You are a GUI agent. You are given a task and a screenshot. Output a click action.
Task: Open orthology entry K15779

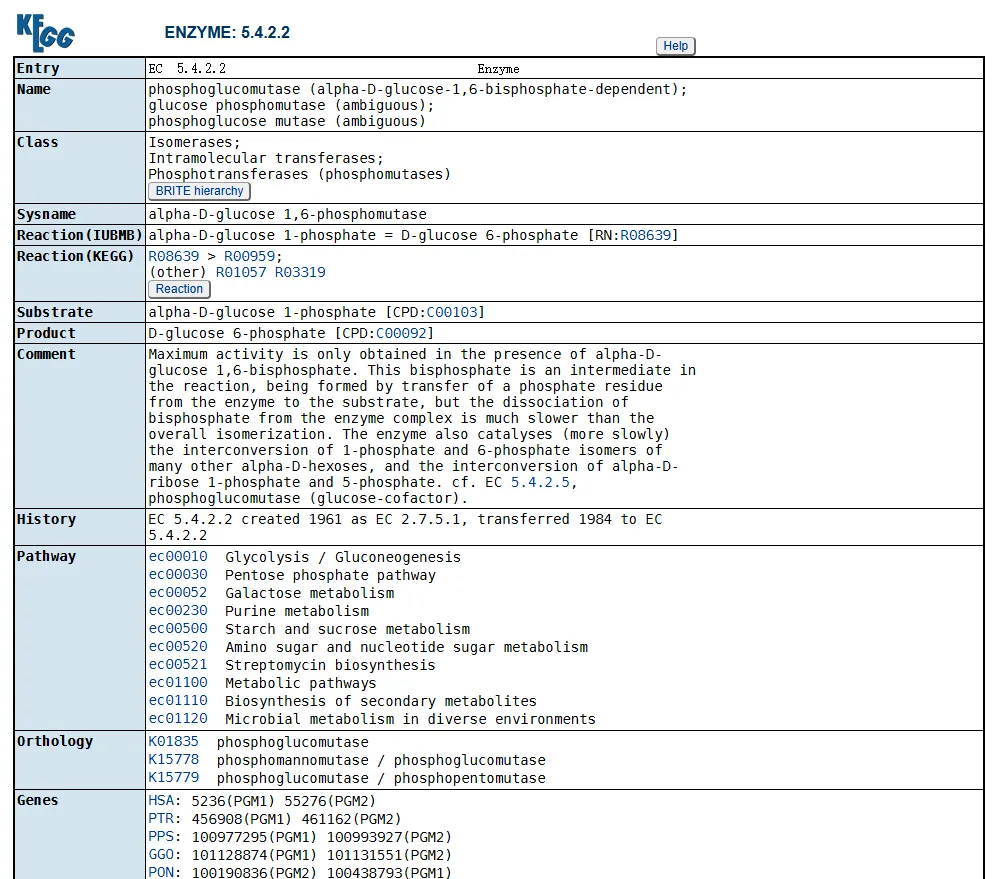point(173,778)
